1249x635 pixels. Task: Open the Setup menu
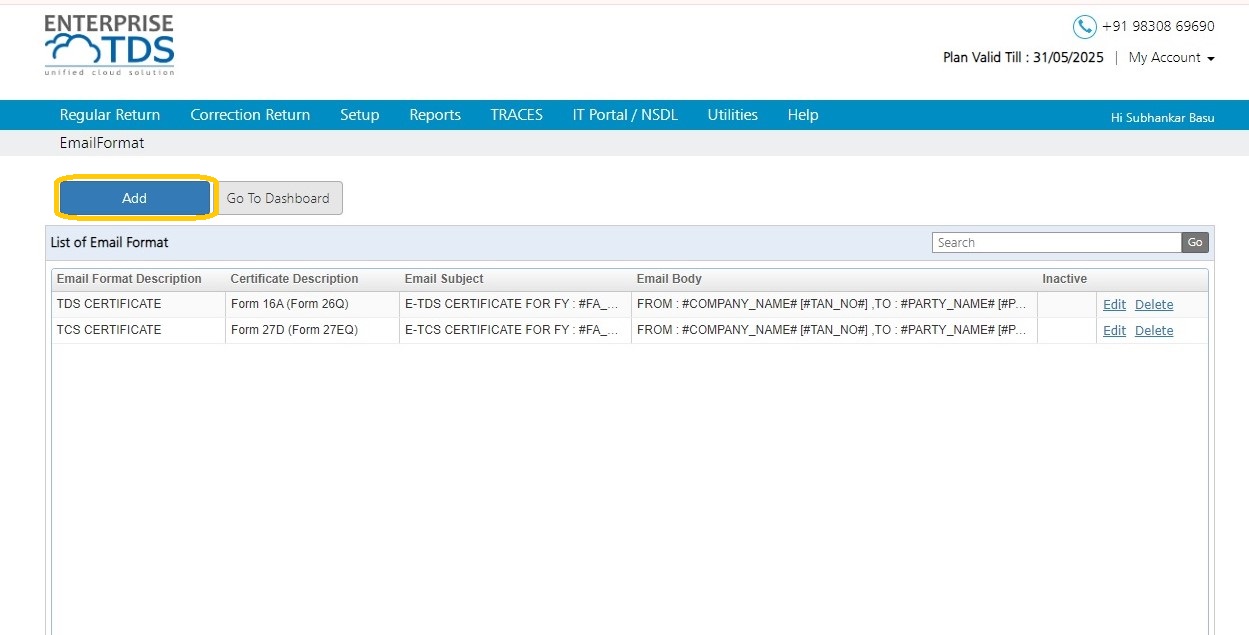point(360,115)
